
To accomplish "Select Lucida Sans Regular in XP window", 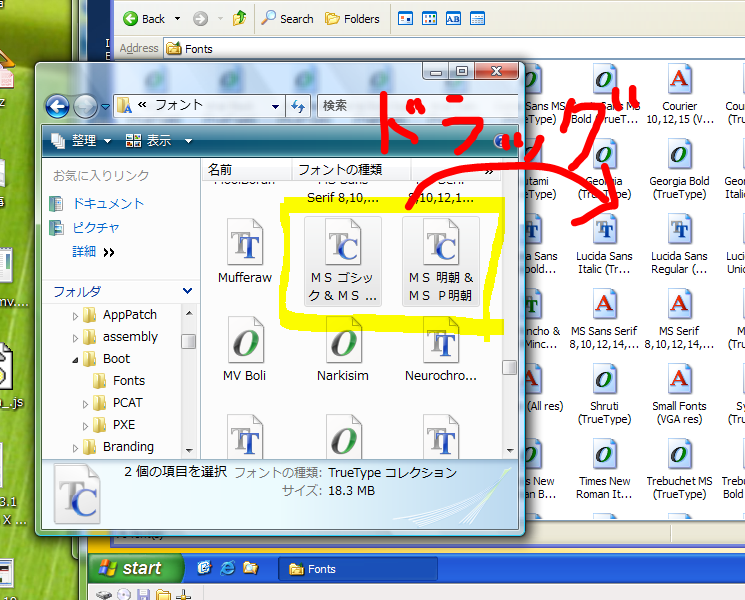I will coord(679,245).
